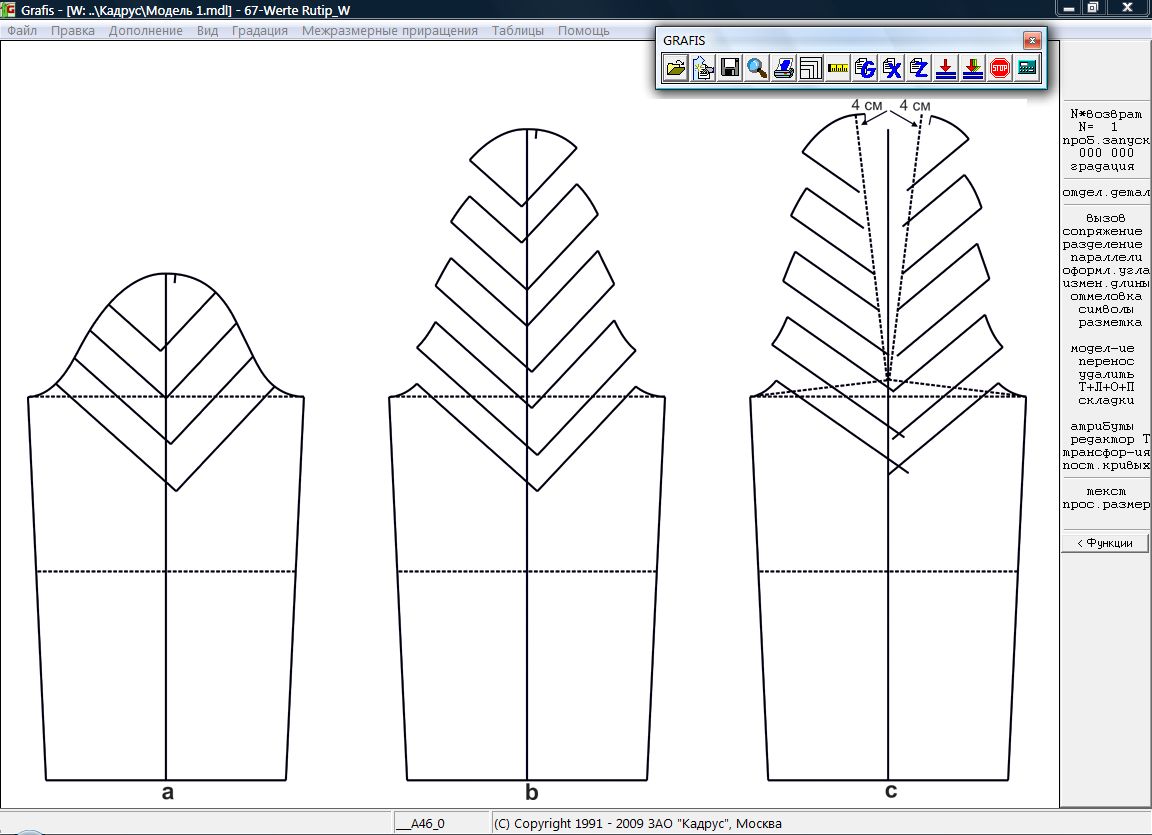
Task: Select отмеловка function
Action: (1106, 296)
